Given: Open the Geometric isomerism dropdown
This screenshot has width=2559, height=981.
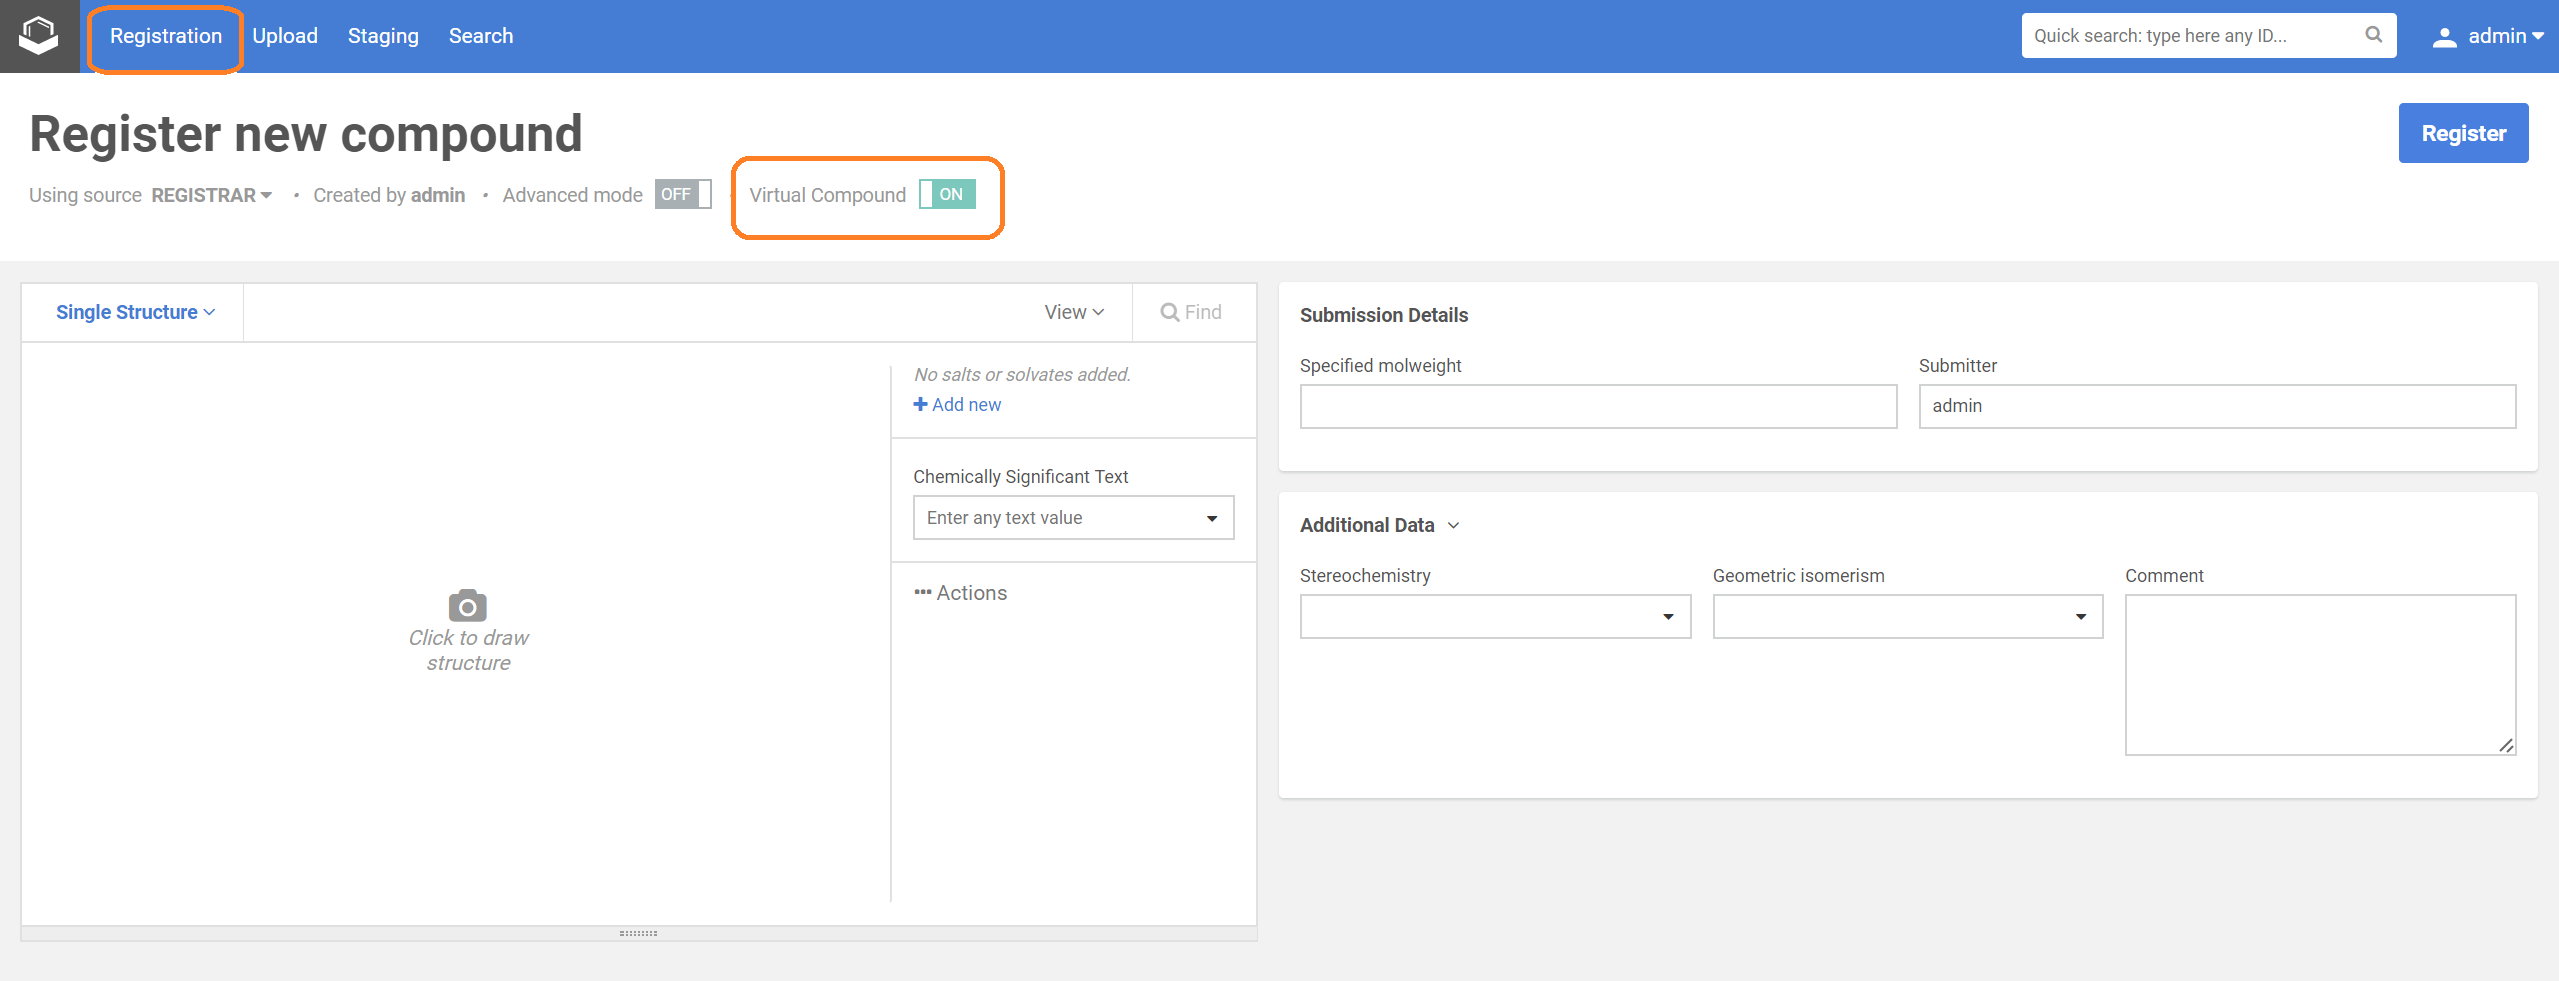Looking at the screenshot, I should click(1907, 616).
